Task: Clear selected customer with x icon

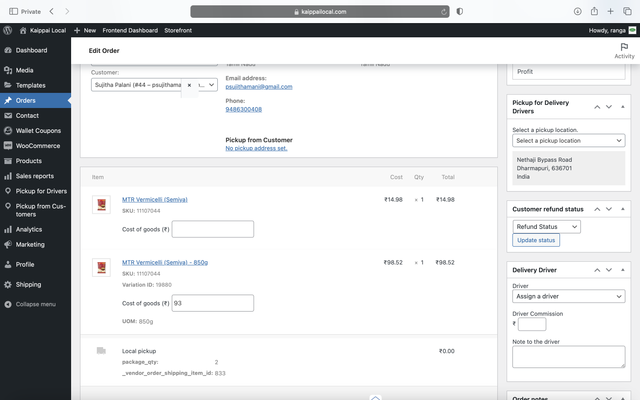Action: click(189, 85)
